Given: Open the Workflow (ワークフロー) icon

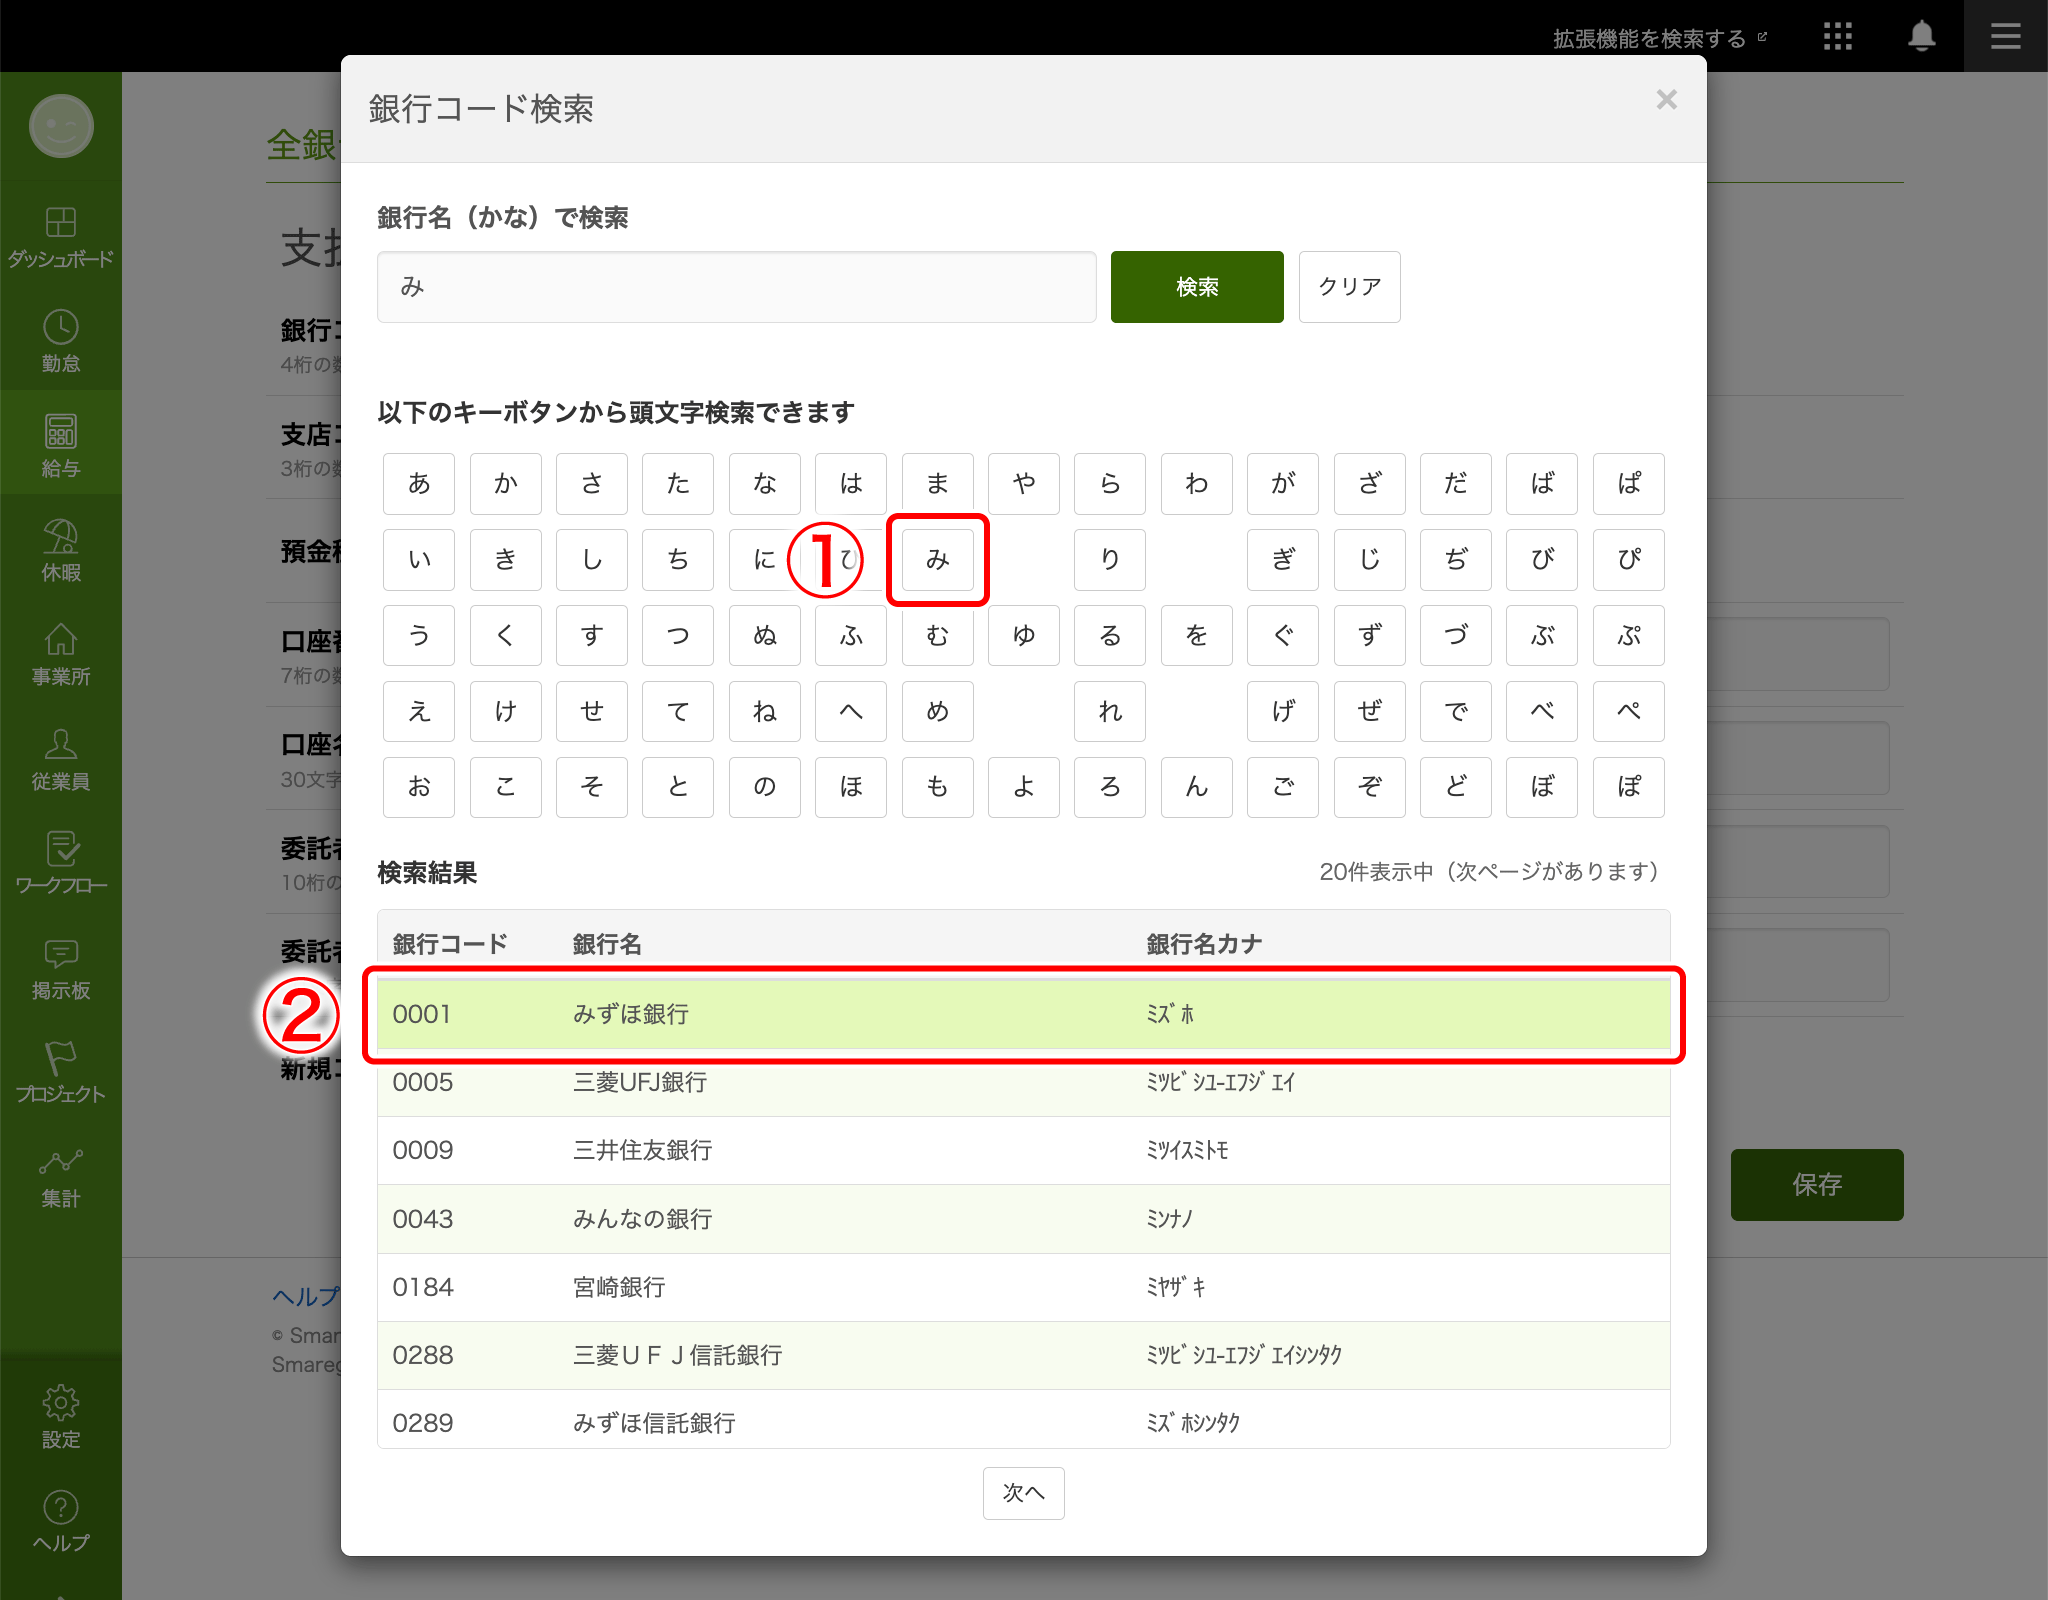Looking at the screenshot, I should [61, 862].
